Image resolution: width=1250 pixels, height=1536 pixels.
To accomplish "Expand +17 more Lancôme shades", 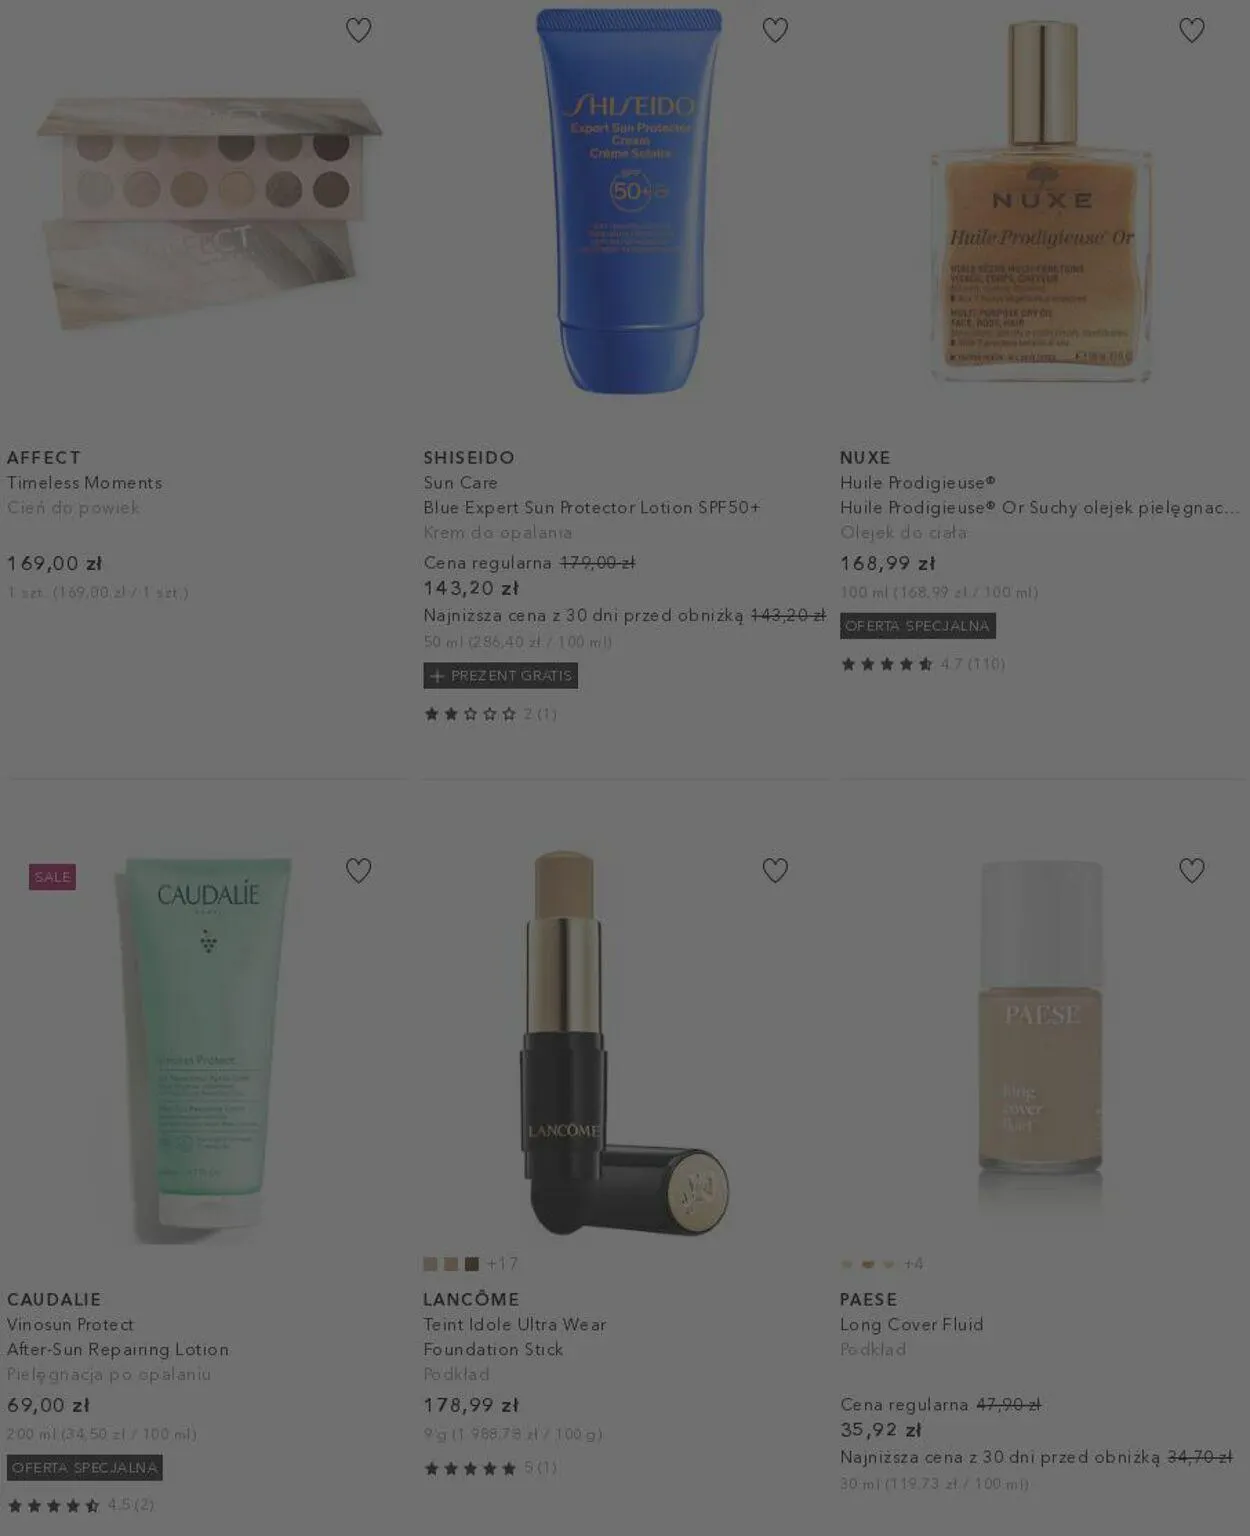I will (502, 1264).
